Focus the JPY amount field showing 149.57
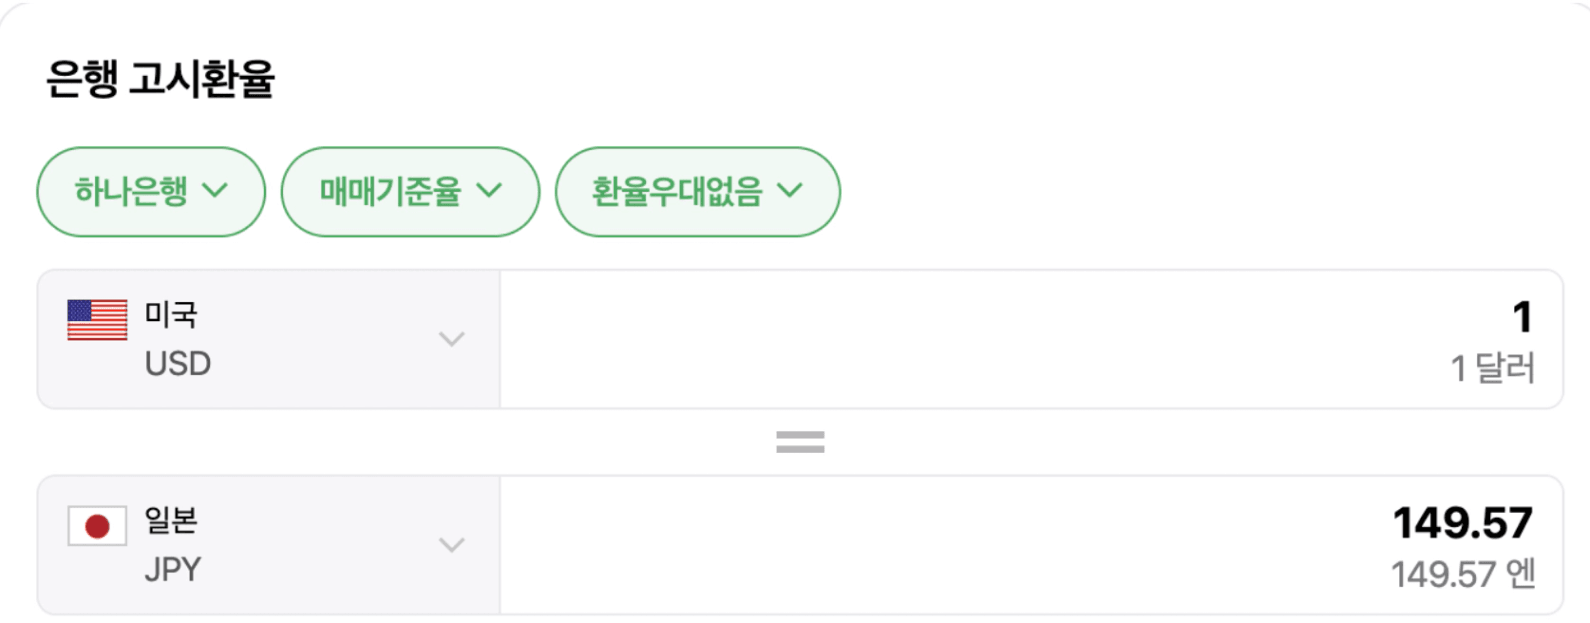 [x=1030, y=523]
